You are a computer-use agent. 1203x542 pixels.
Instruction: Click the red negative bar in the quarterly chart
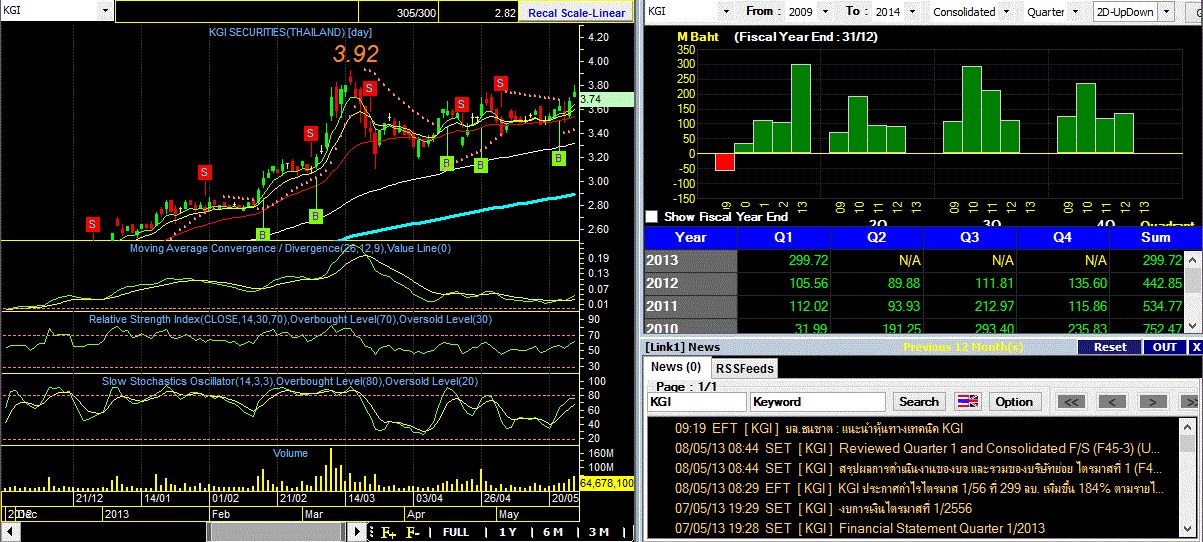(724, 162)
